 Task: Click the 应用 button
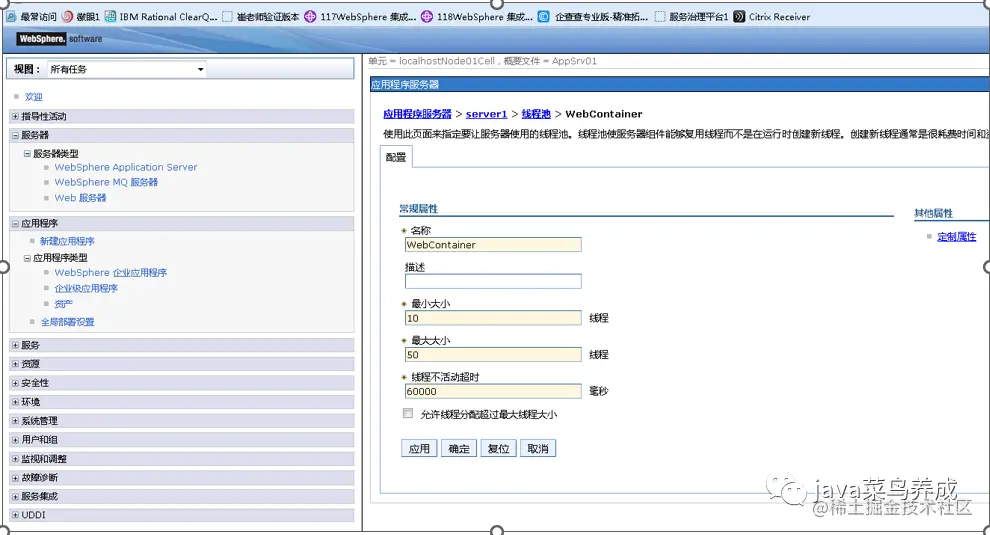419,448
